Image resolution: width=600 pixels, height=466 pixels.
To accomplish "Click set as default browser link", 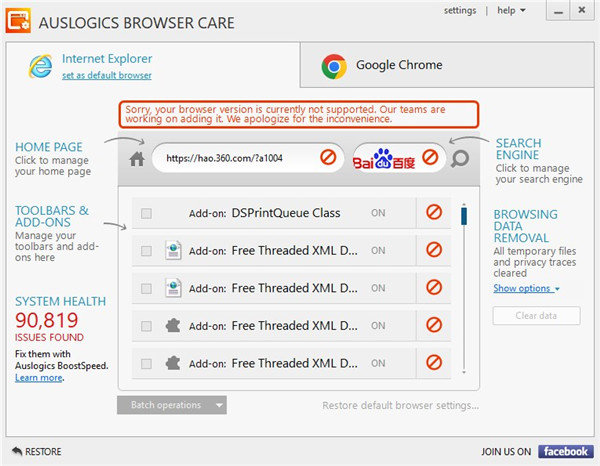I will coord(107,75).
